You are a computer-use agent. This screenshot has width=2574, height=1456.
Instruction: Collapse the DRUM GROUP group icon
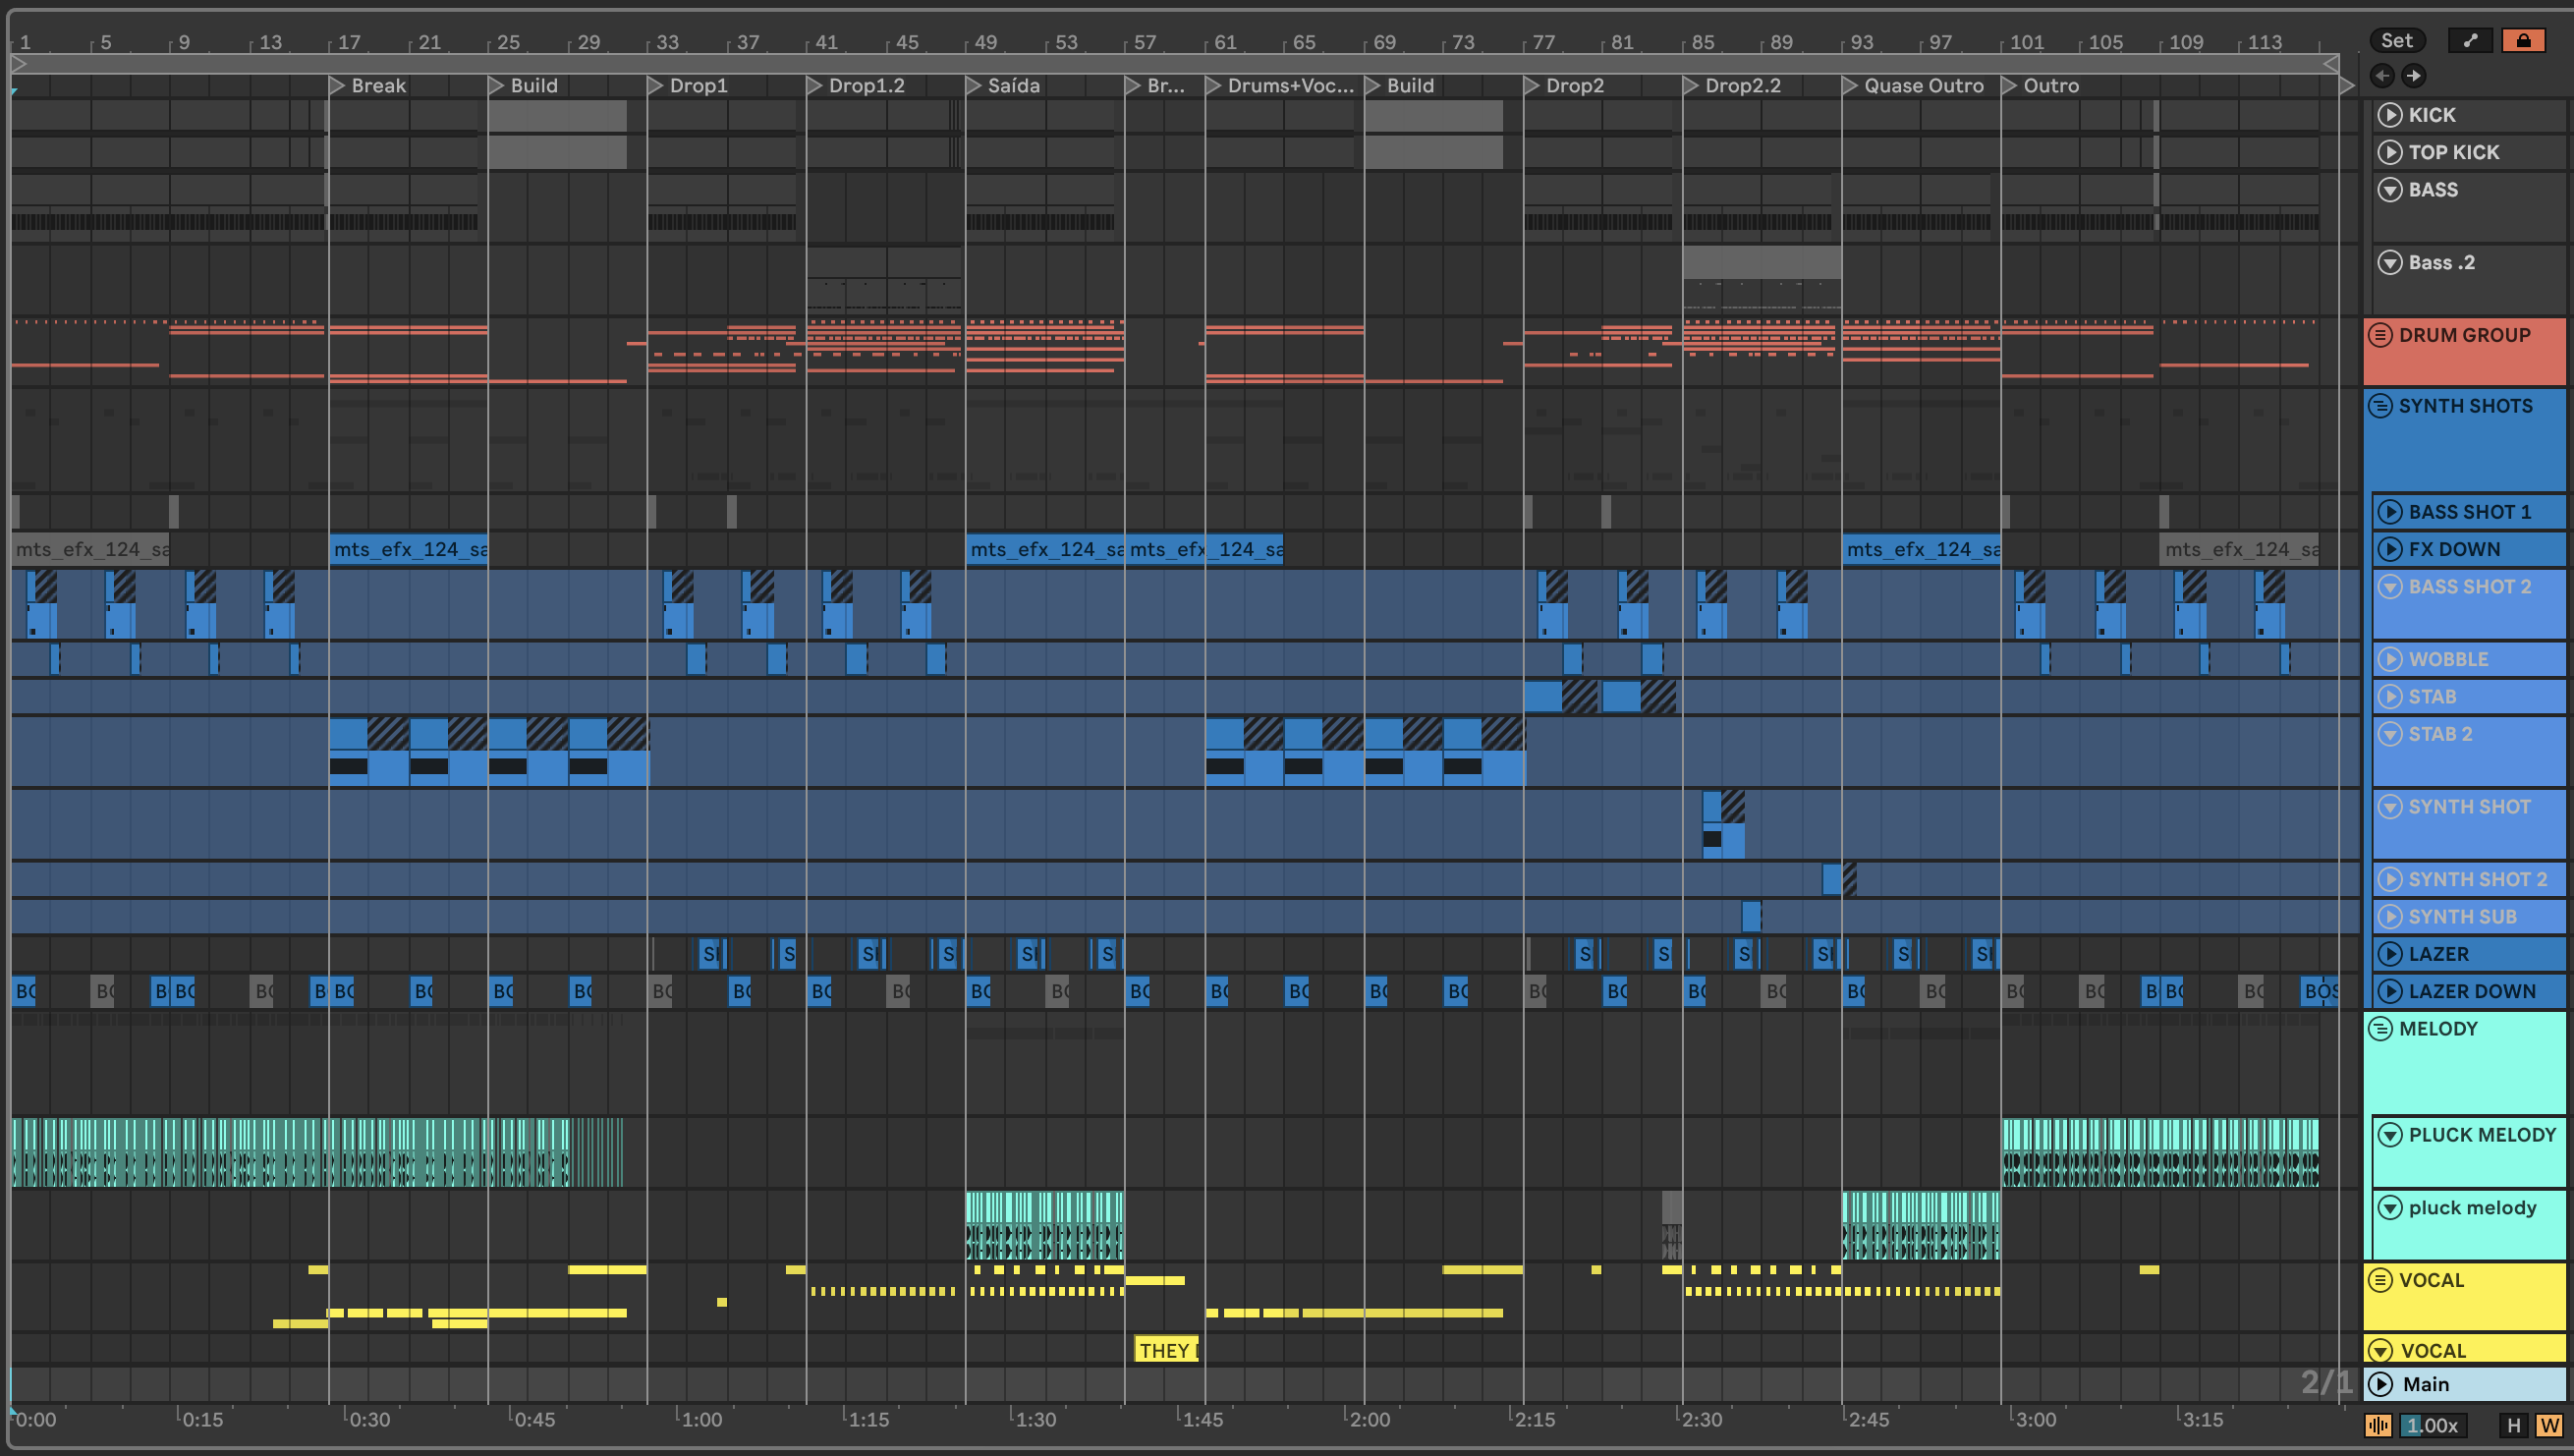[x=2380, y=335]
